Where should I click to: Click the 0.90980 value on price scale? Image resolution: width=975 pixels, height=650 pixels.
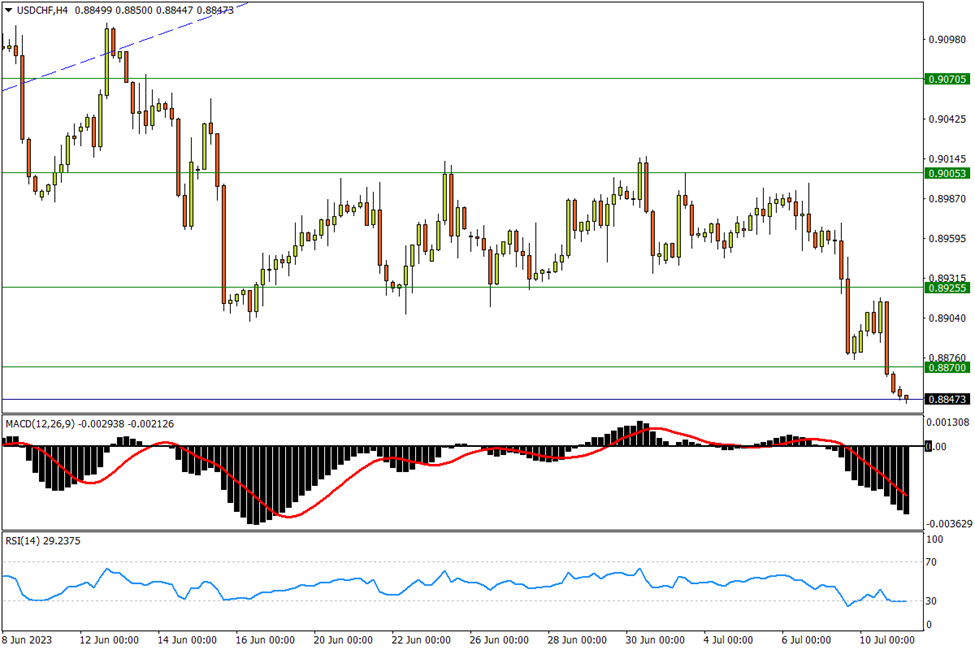pos(945,40)
